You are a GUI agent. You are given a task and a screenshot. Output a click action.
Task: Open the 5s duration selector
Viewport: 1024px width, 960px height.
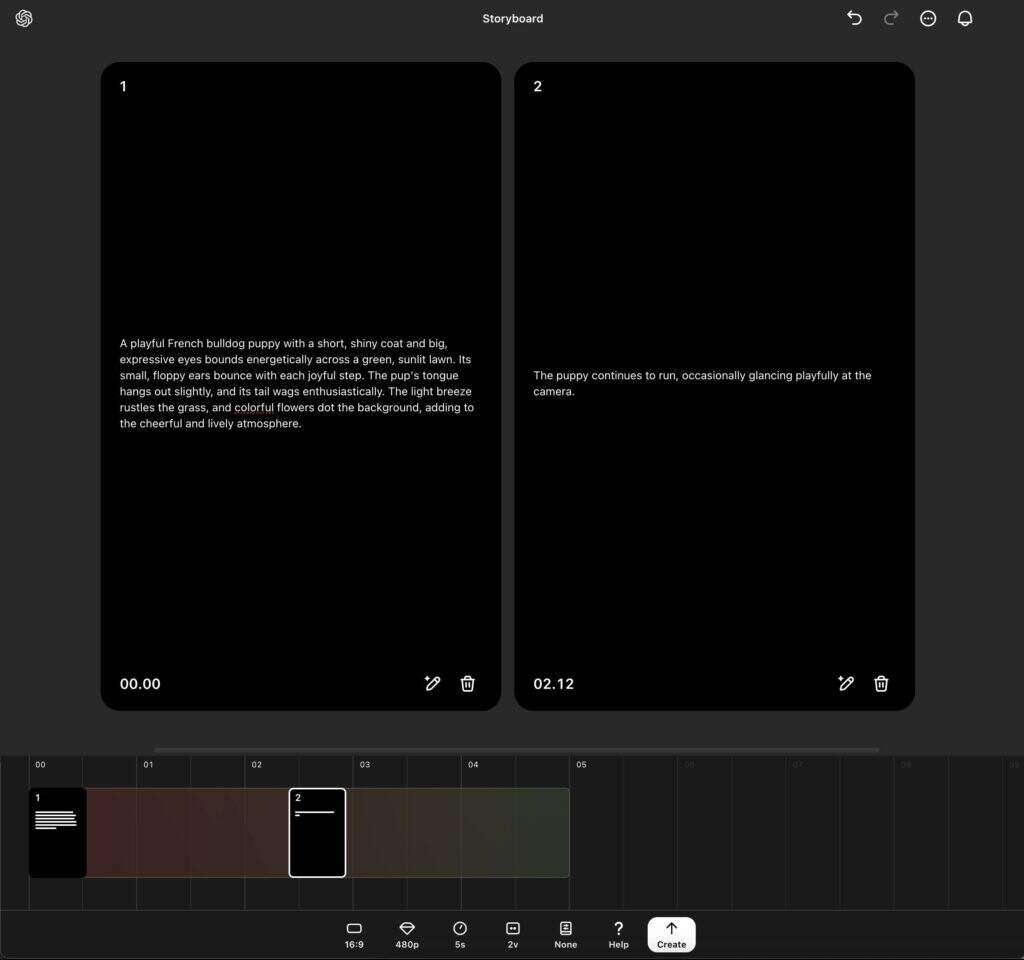[460, 935]
